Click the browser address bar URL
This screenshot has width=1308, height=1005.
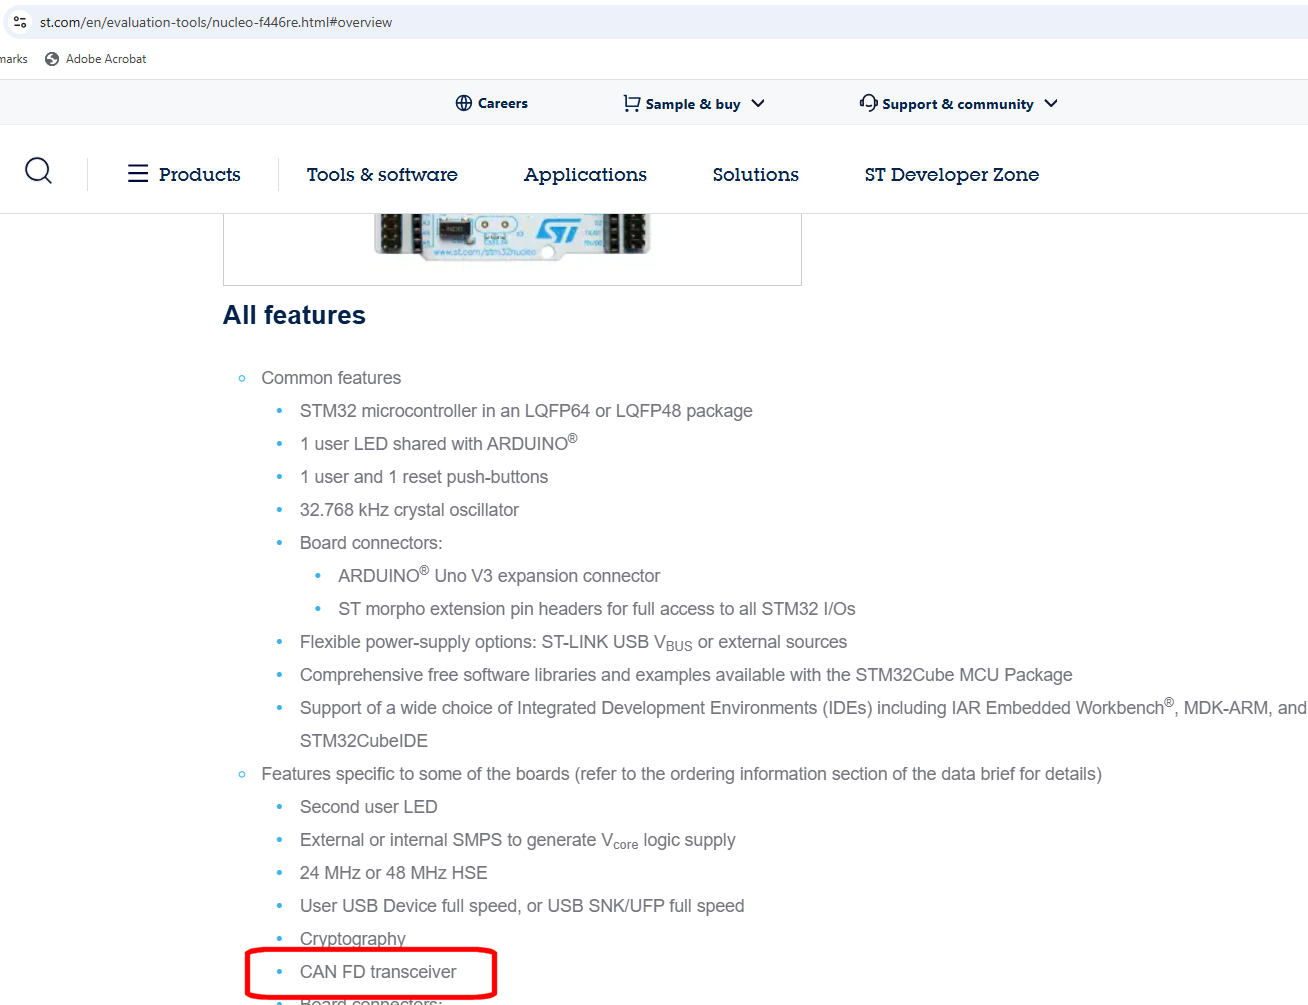point(215,21)
